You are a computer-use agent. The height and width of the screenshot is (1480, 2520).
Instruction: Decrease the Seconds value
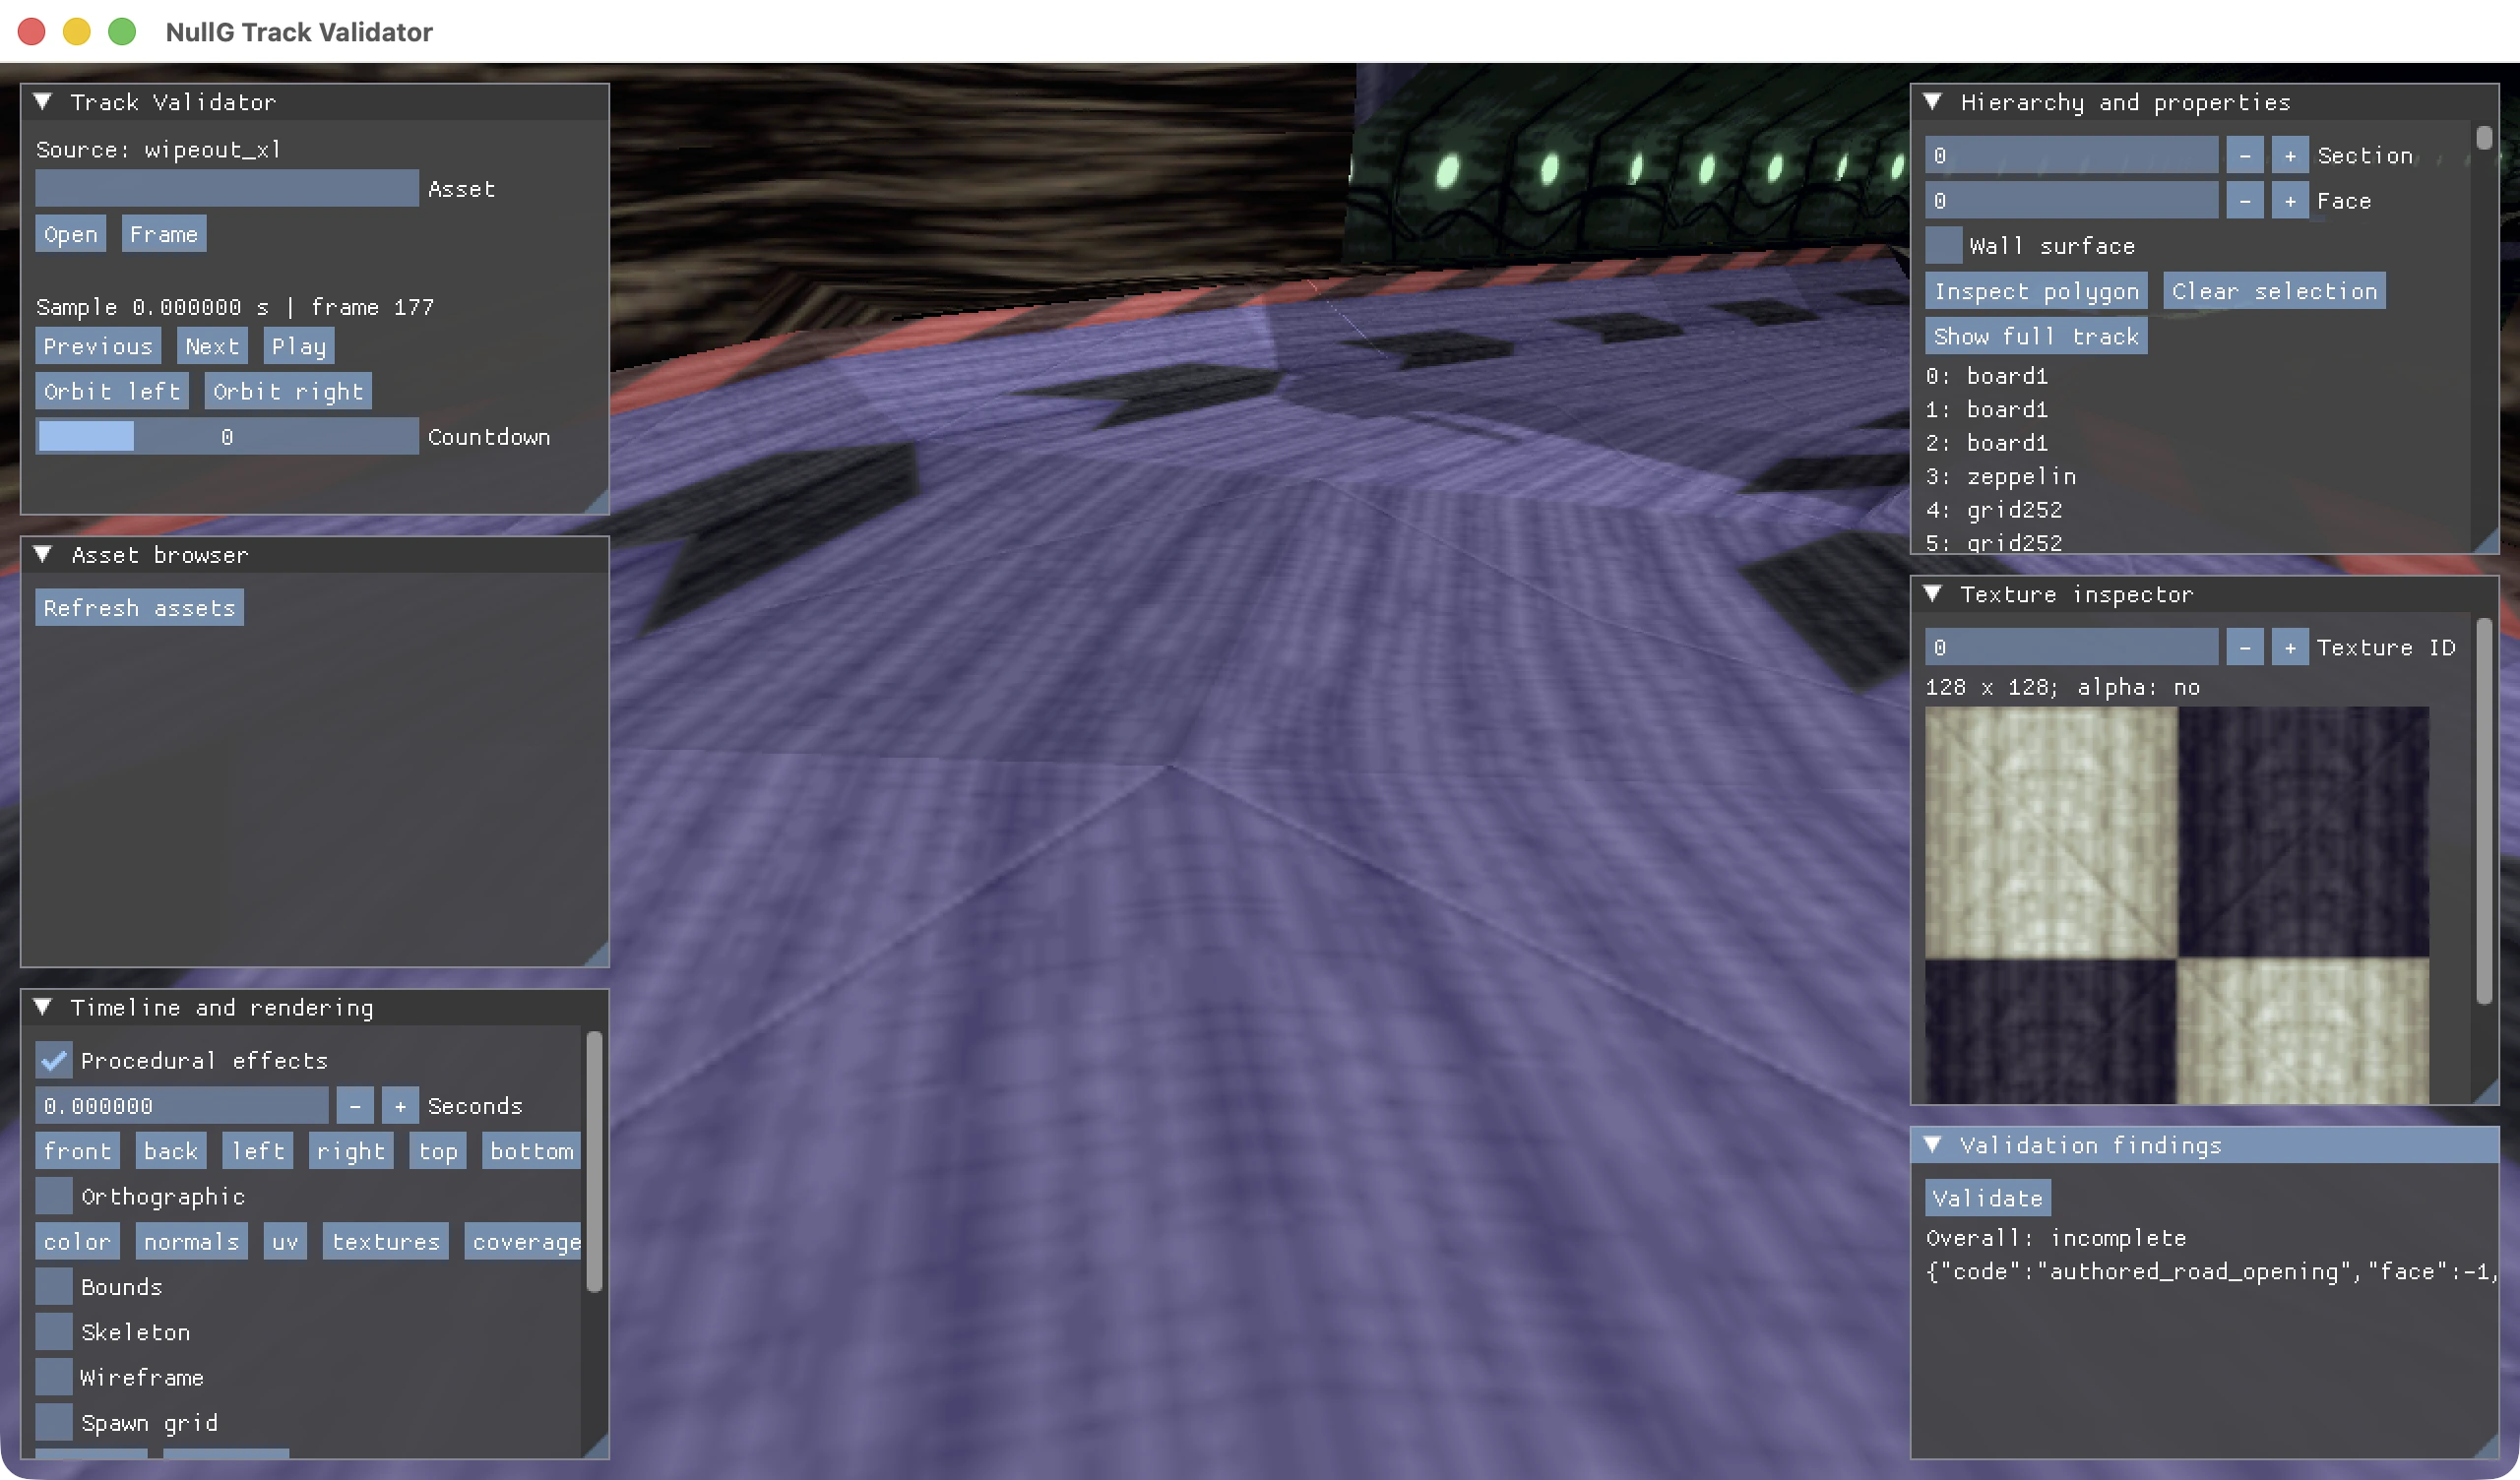tap(355, 1106)
